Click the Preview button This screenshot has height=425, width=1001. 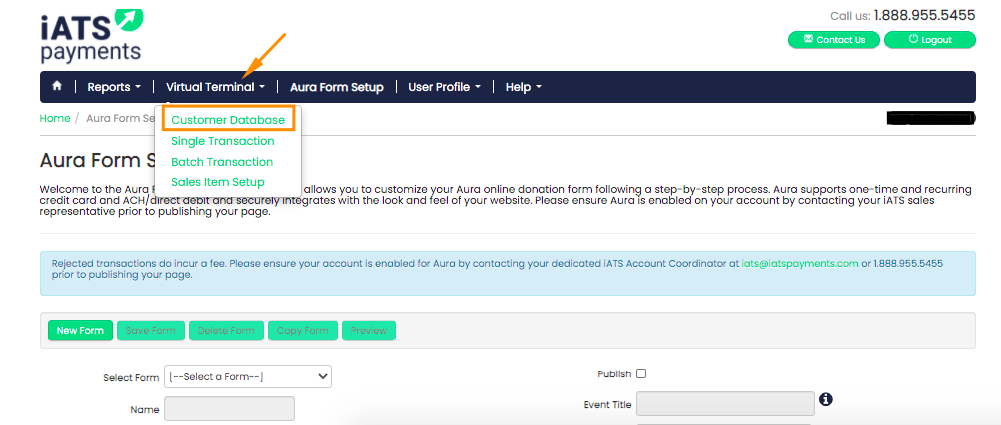[369, 331]
